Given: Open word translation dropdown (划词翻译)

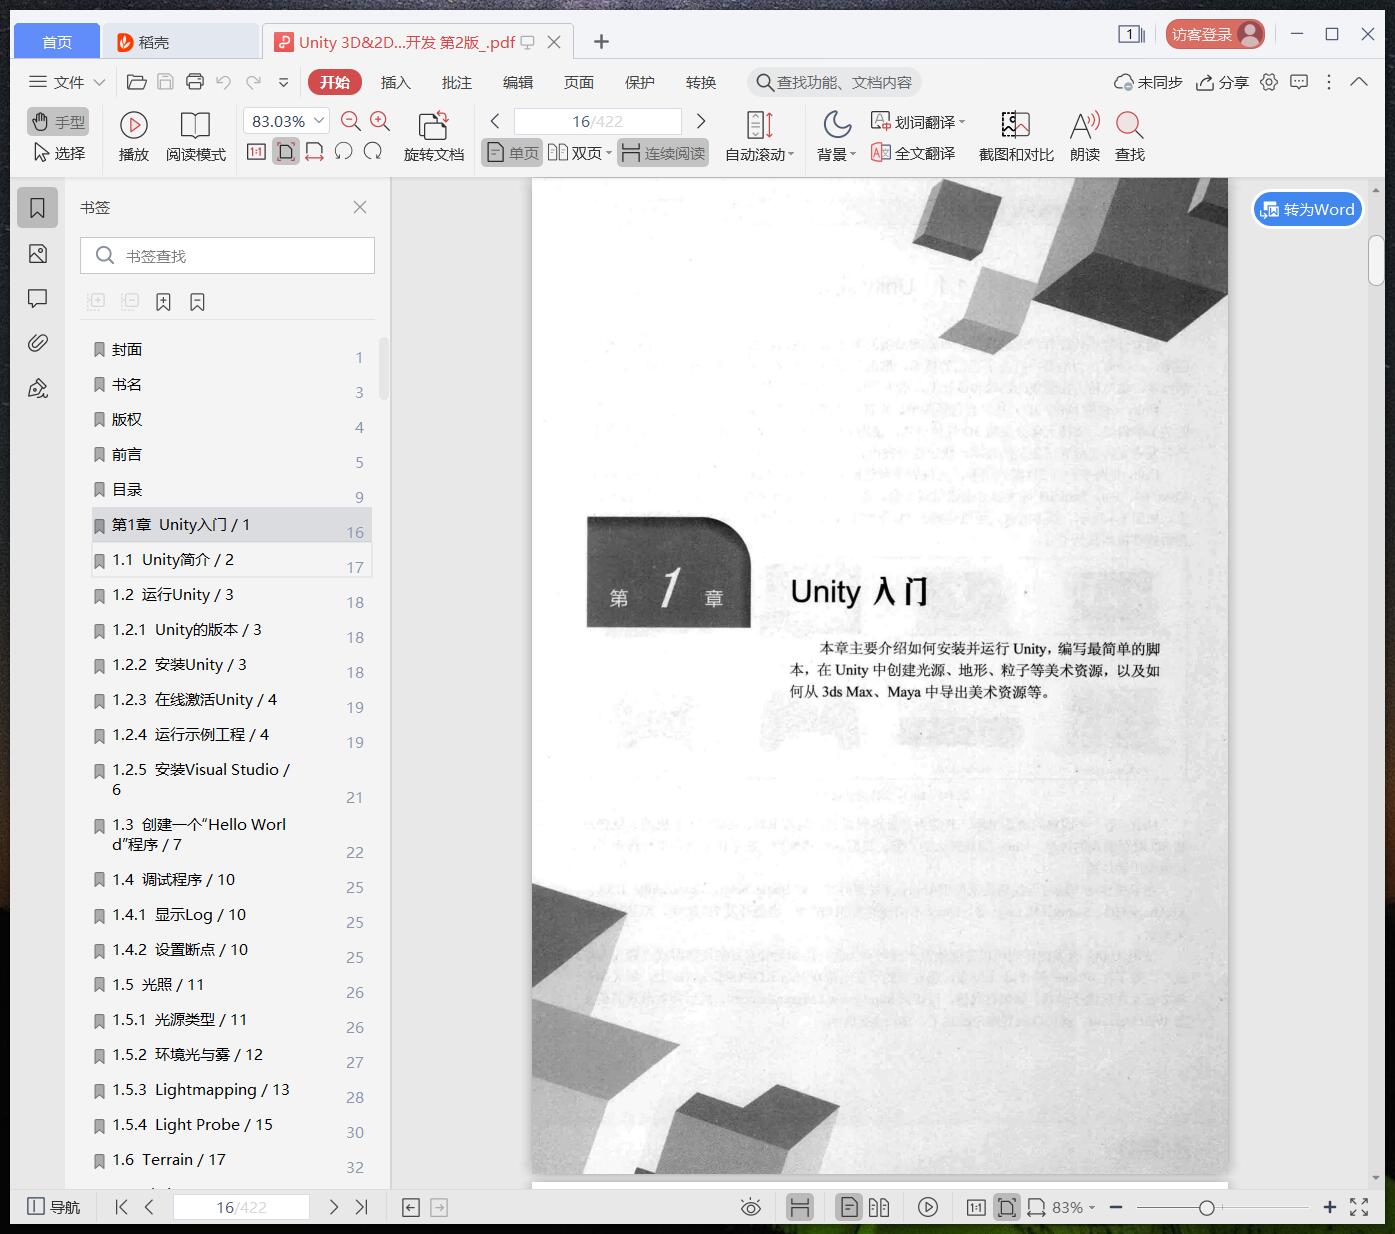Looking at the screenshot, I should (x=918, y=122).
